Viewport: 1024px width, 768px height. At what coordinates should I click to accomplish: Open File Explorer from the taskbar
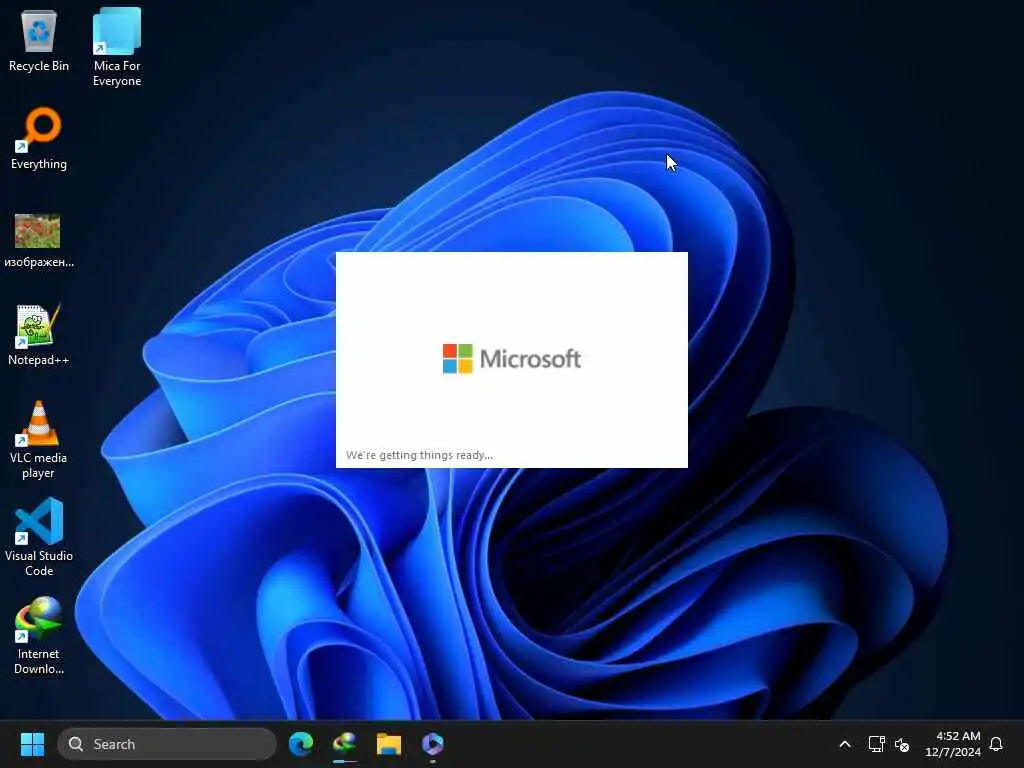point(389,744)
